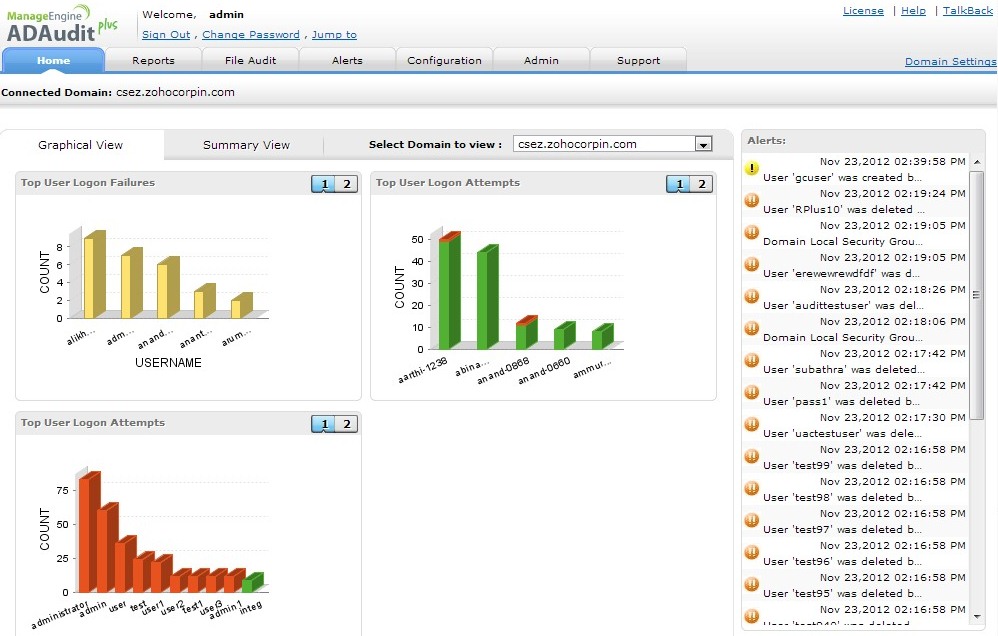
Task: Open the Configuration tab
Action: (444, 60)
